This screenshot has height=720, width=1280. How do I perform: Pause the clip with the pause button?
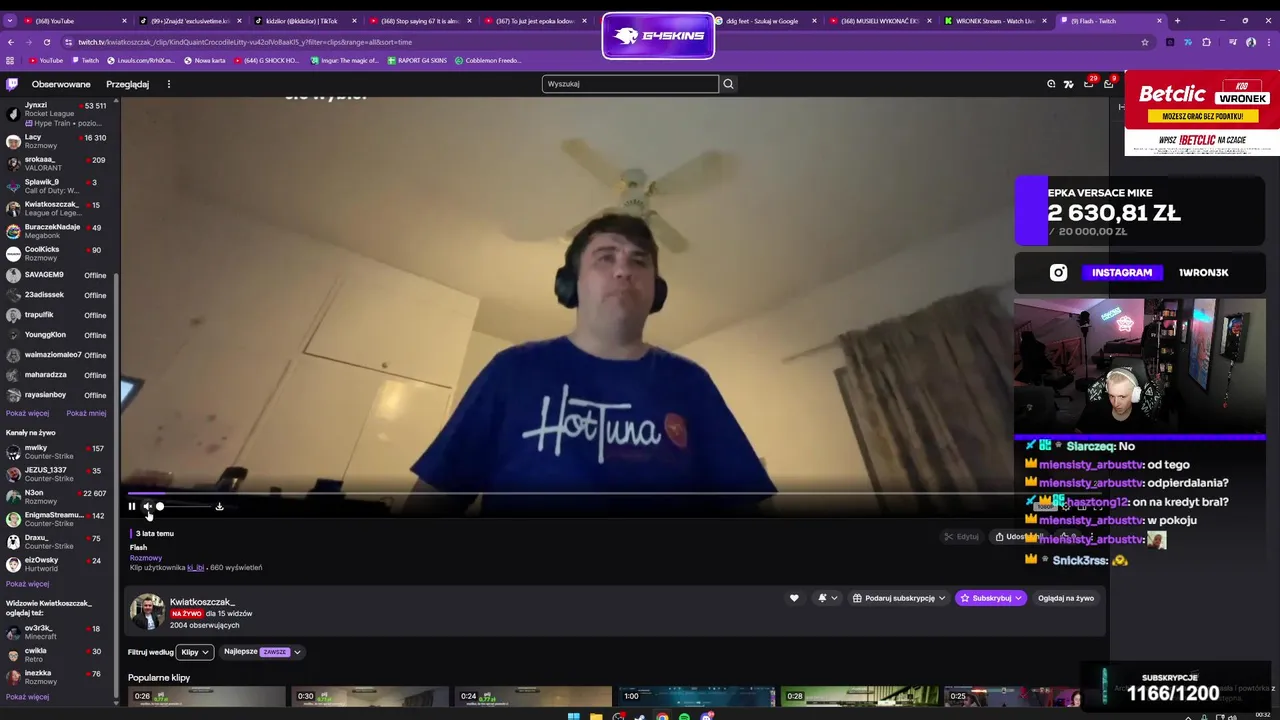pyautogui.click(x=131, y=506)
